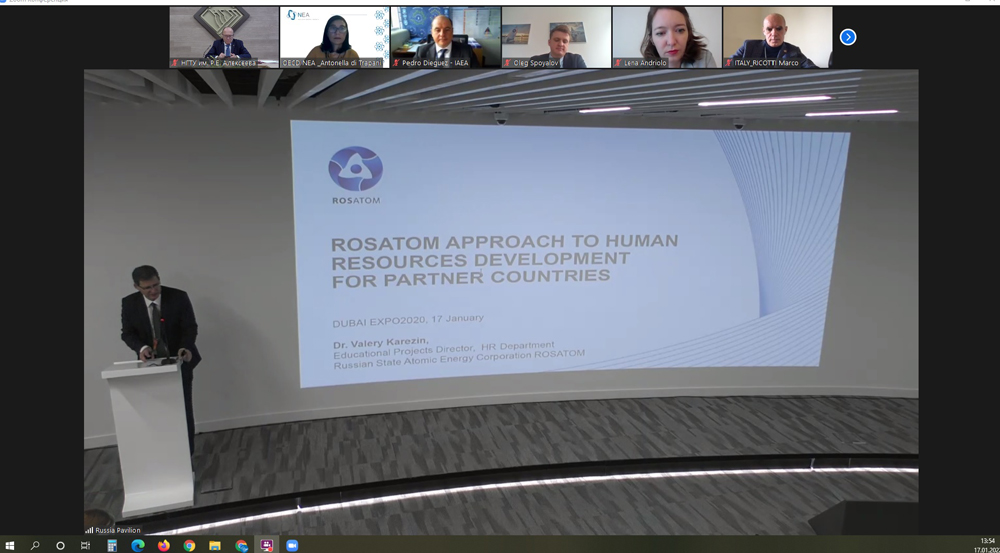
Task: Open the Chrome icon with blue badge overlay
Action: (241, 545)
